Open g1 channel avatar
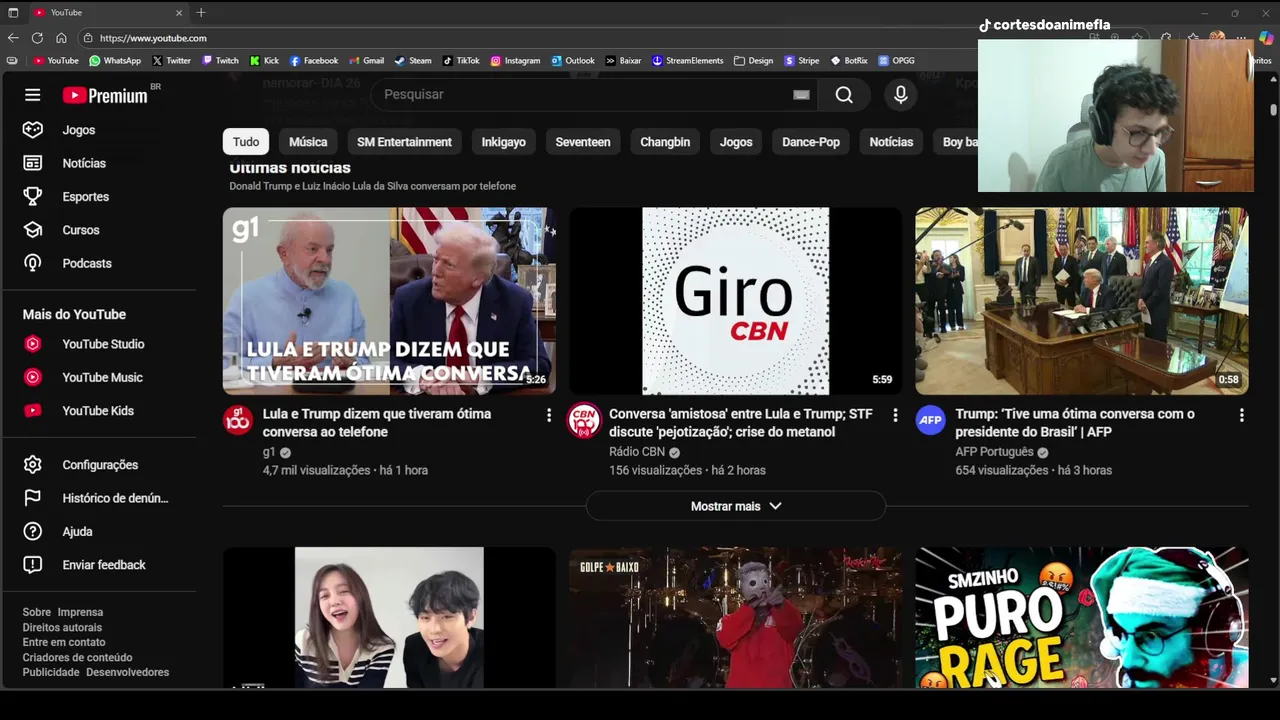This screenshot has width=1280, height=720. (x=237, y=420)
